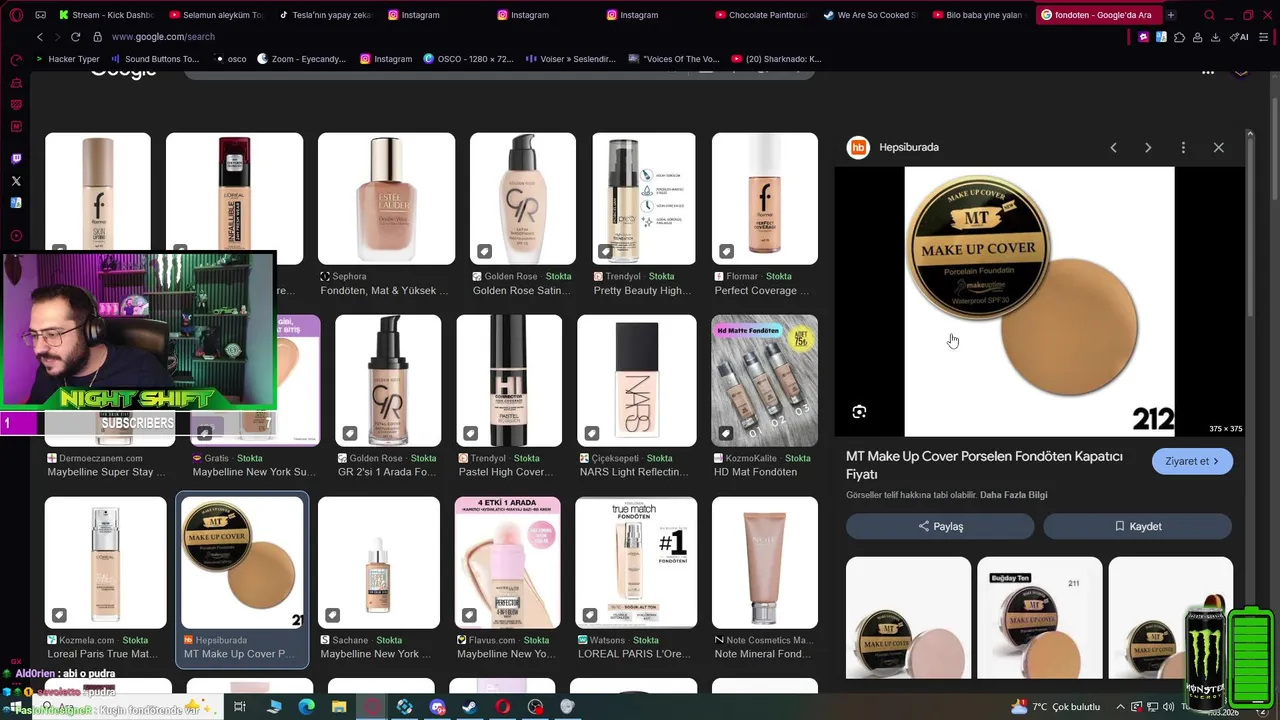Click the Paylaş share button
This screenshot has height=720, width=1280.
pyautogui.click(x=940, y=526)
